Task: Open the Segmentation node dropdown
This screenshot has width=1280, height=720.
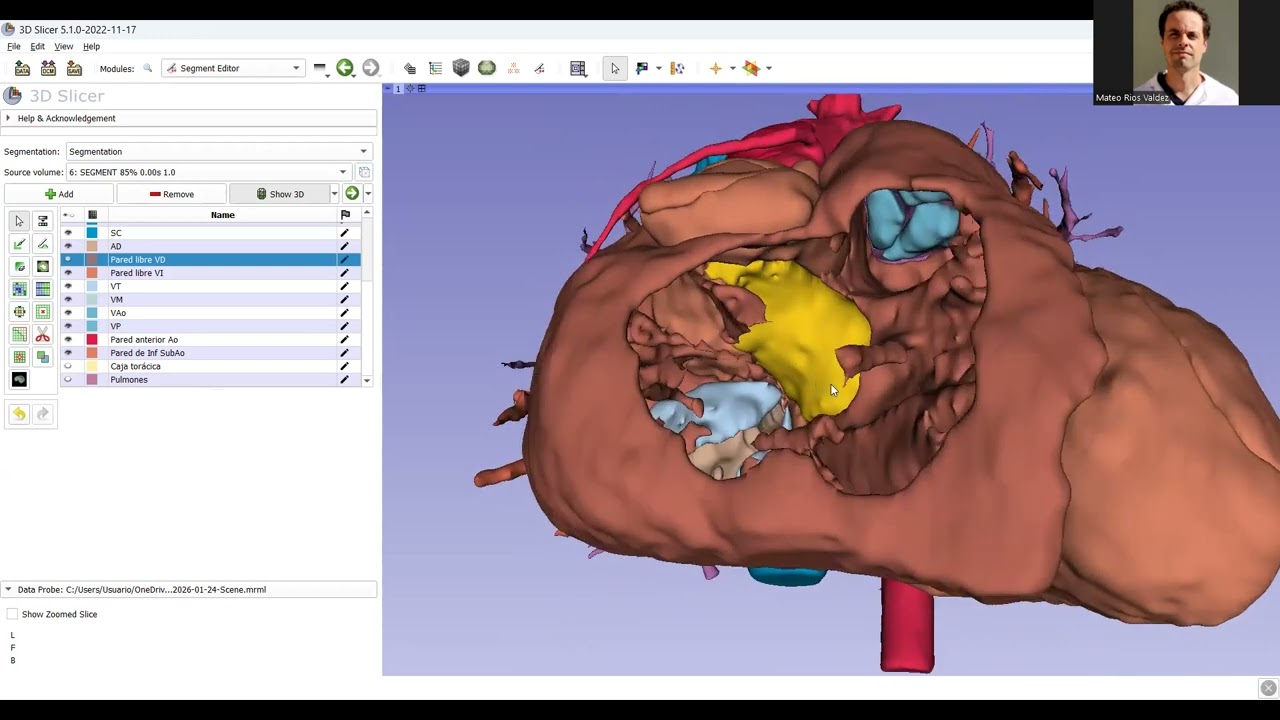Action: [x=218, y=152]
